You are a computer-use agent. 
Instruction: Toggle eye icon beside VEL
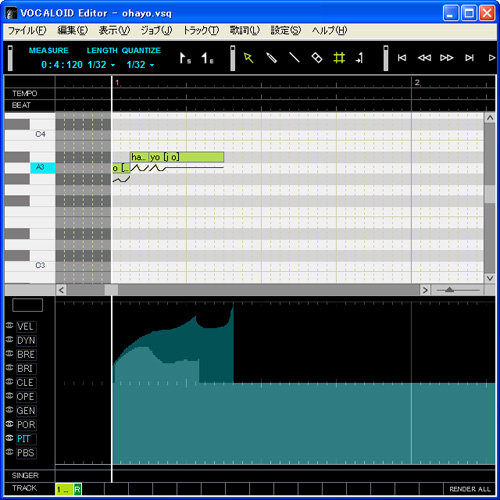(x=10, y=325)
